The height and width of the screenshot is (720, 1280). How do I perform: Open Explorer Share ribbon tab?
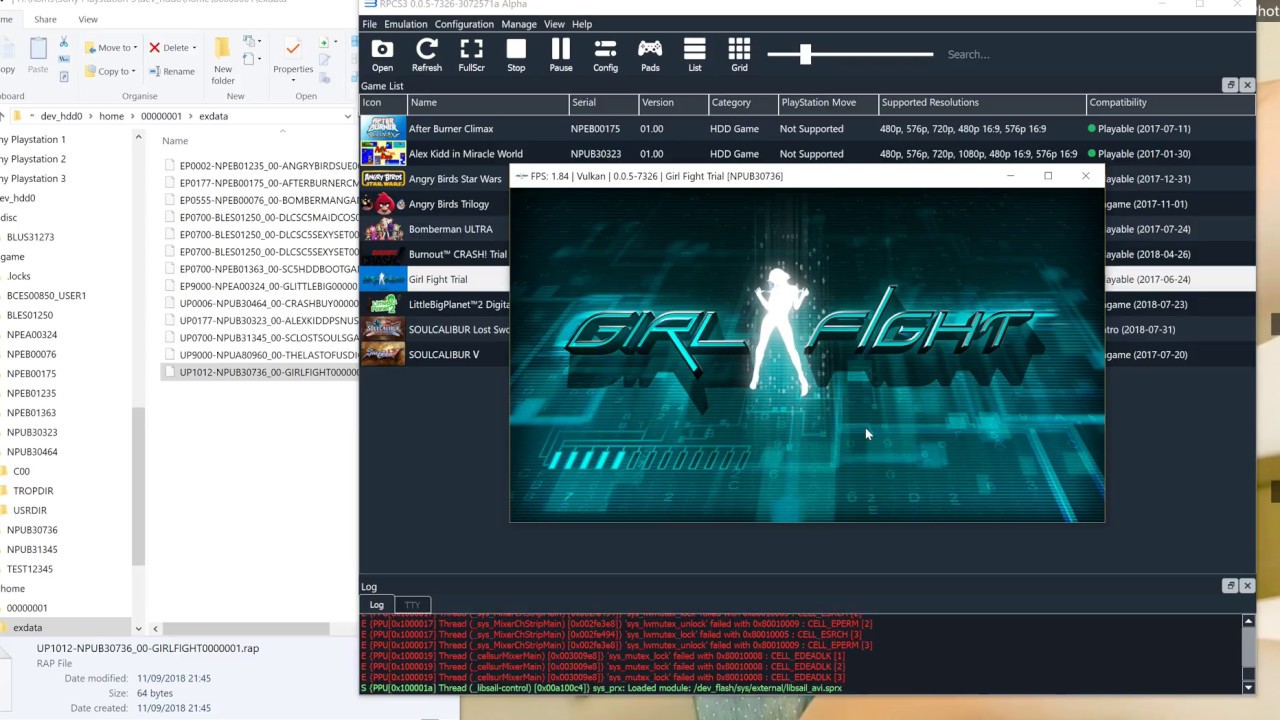[x=45, y=20]
